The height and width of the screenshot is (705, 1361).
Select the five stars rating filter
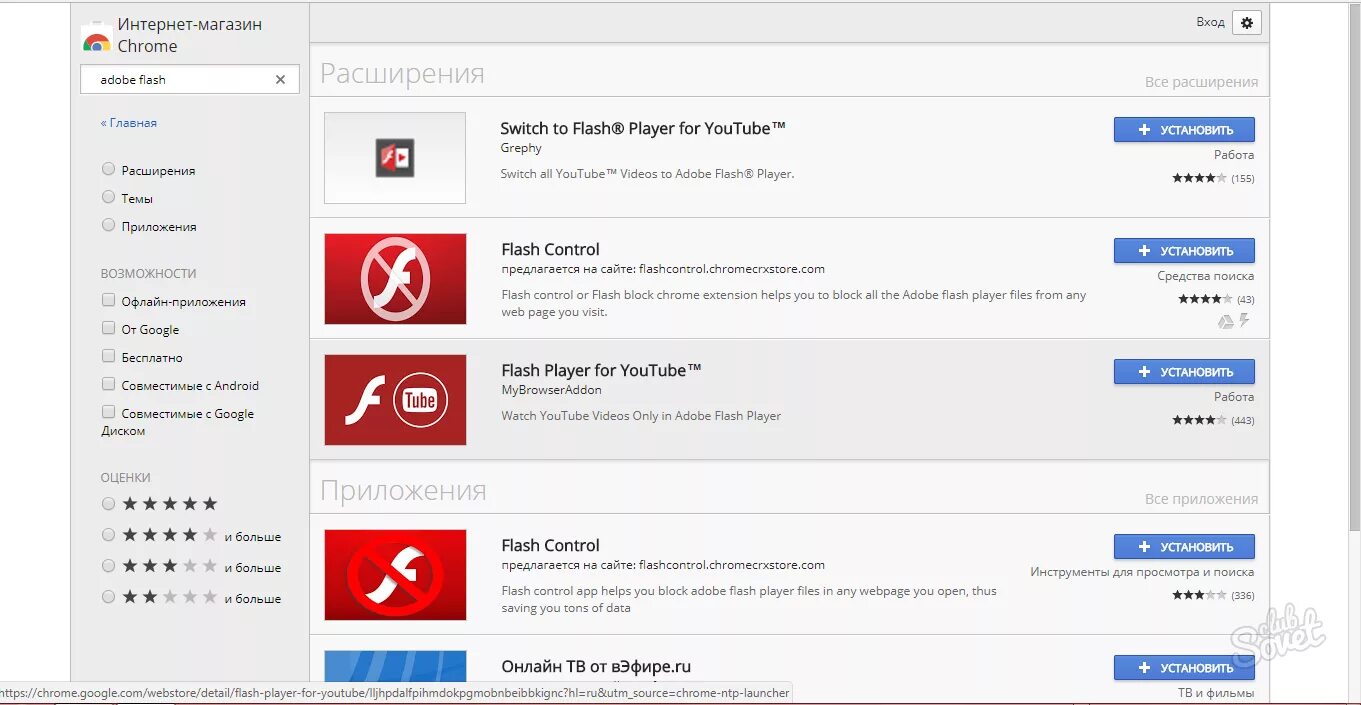pyautogui.click(x=108, y=503)
